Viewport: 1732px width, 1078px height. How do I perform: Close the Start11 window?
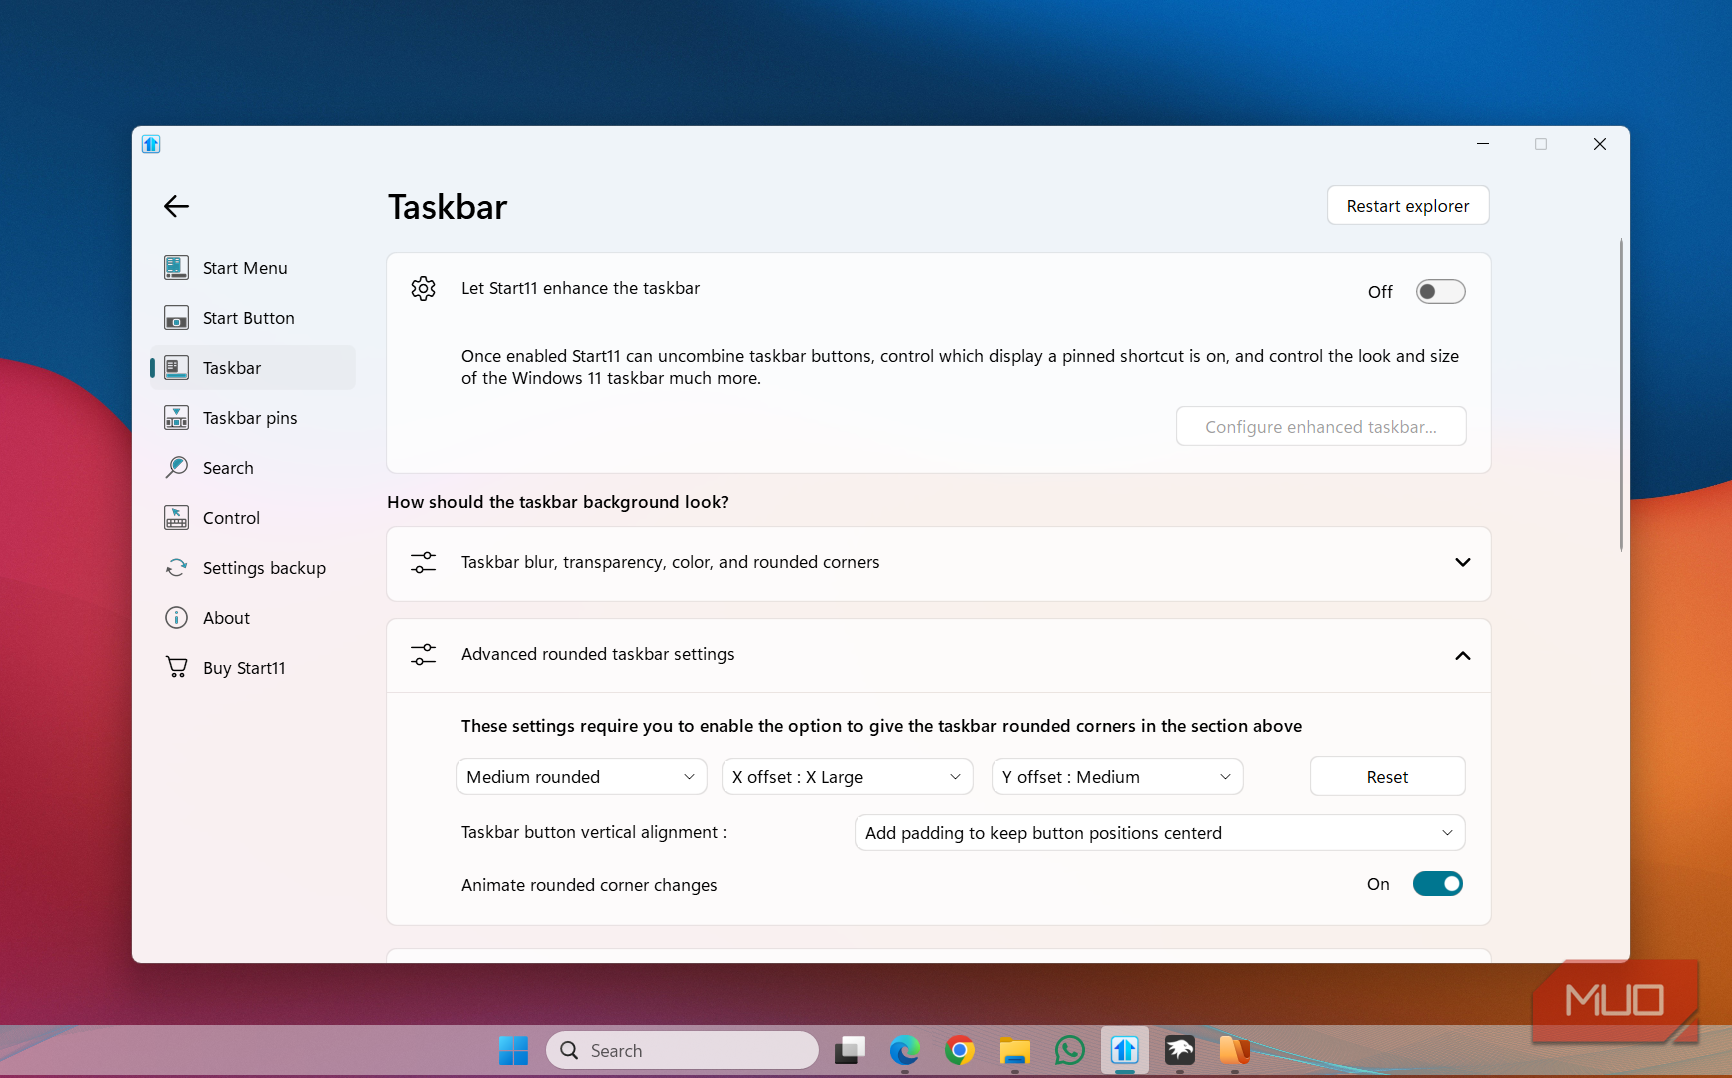1599,144
